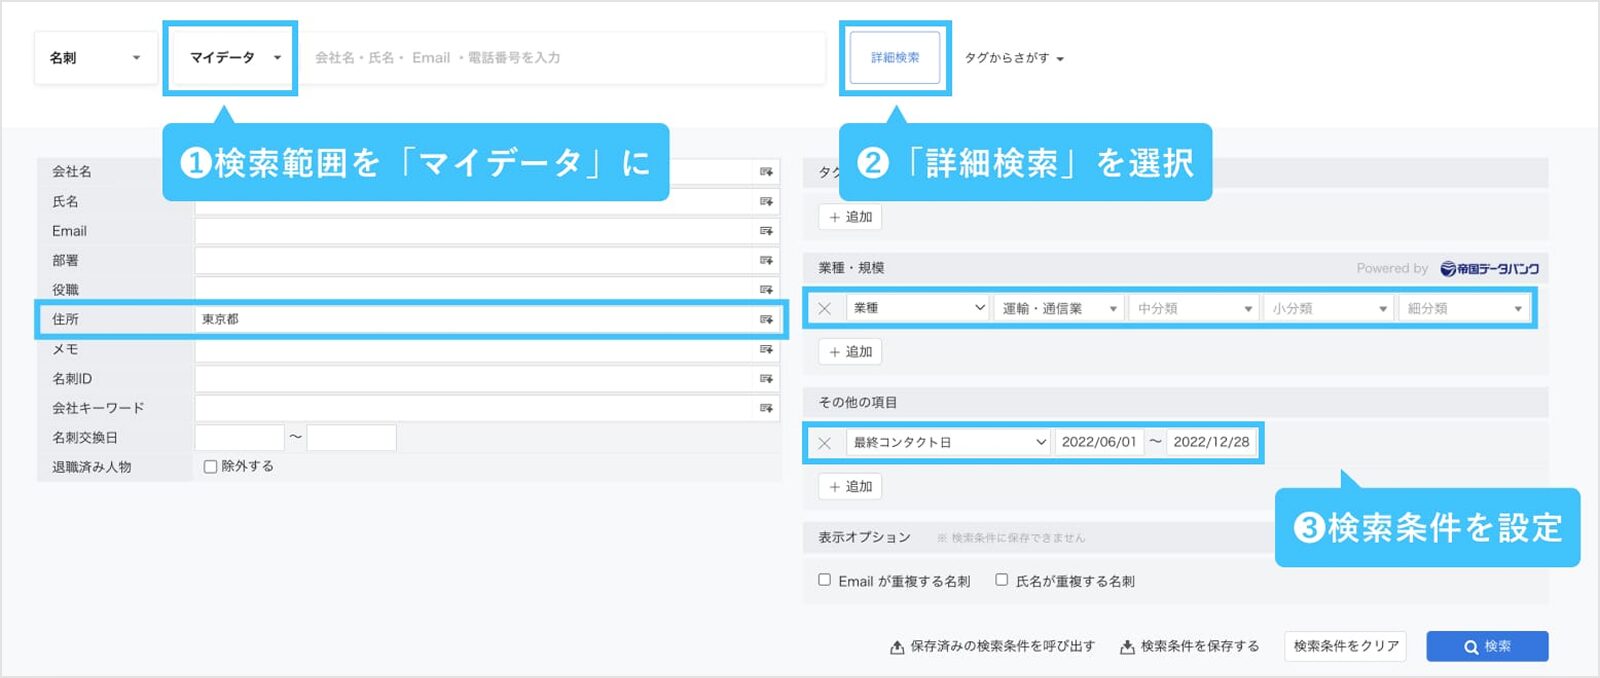Click the list icon on the 氏名 row
This screenshot has height=678, width=1600.
coord(766,201)
